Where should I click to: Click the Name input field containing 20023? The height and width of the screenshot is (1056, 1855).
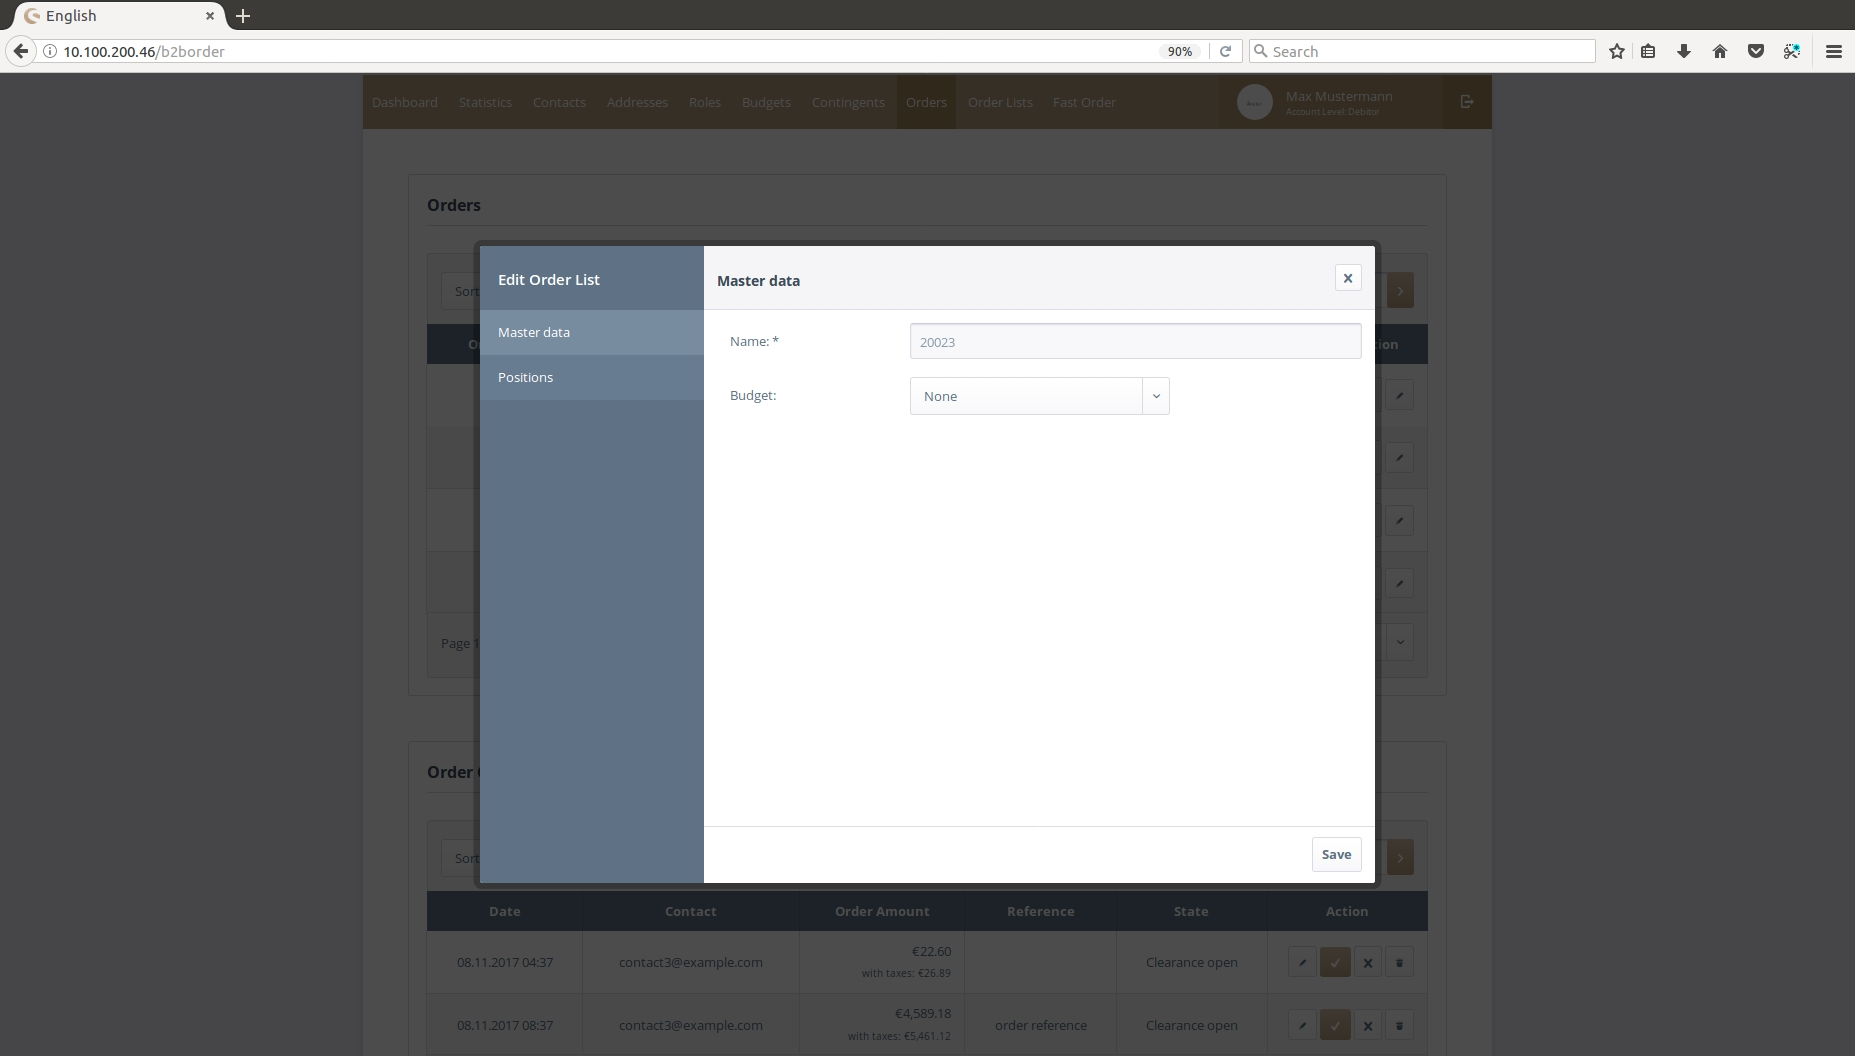tap(1135, 342)
